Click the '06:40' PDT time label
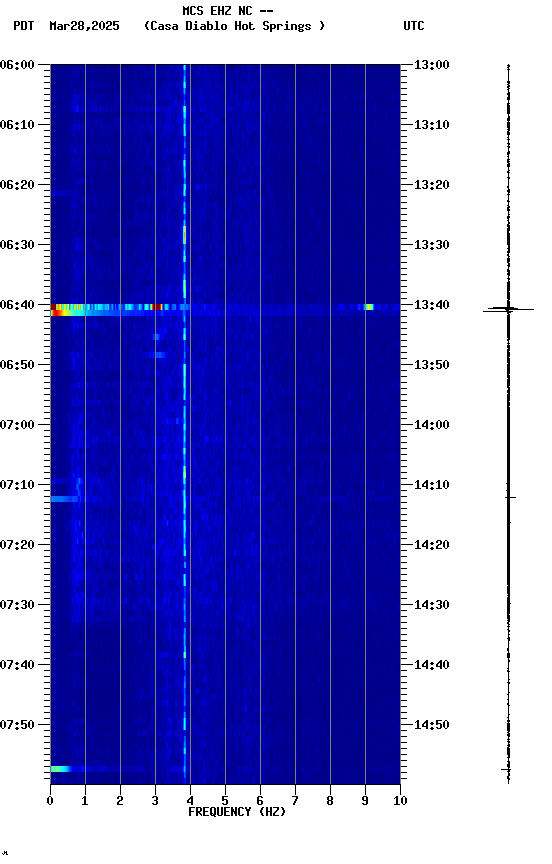The height and width of the screenshot is (864, 552). (17, 305)
